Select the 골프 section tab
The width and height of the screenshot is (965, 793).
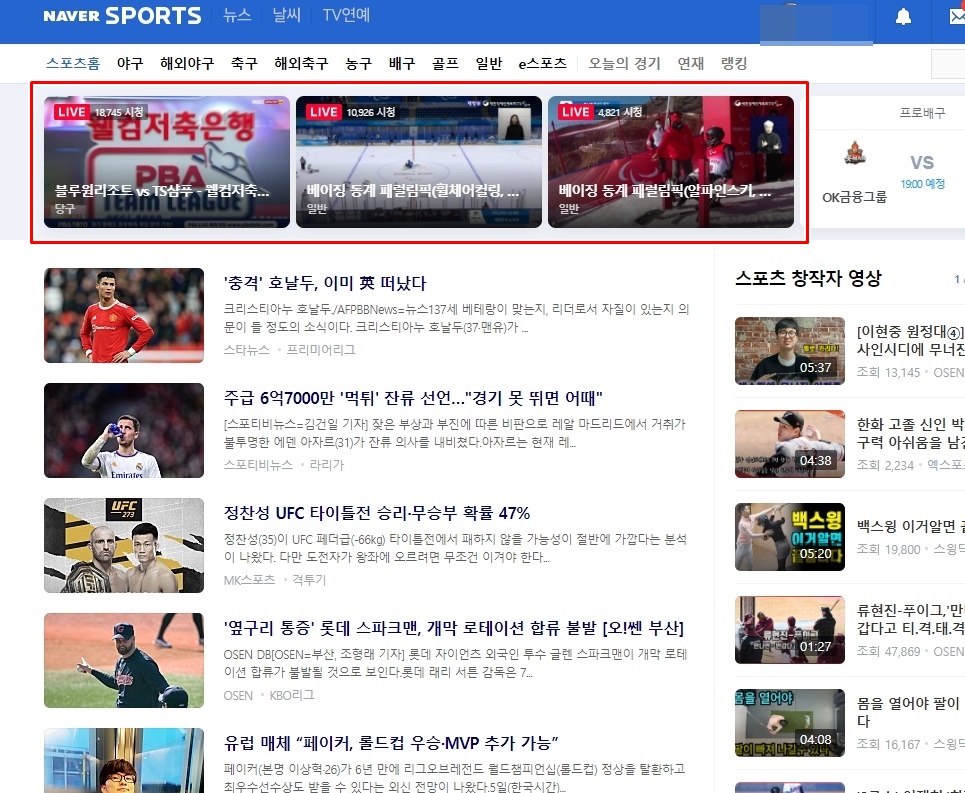[x=444, y=62]
